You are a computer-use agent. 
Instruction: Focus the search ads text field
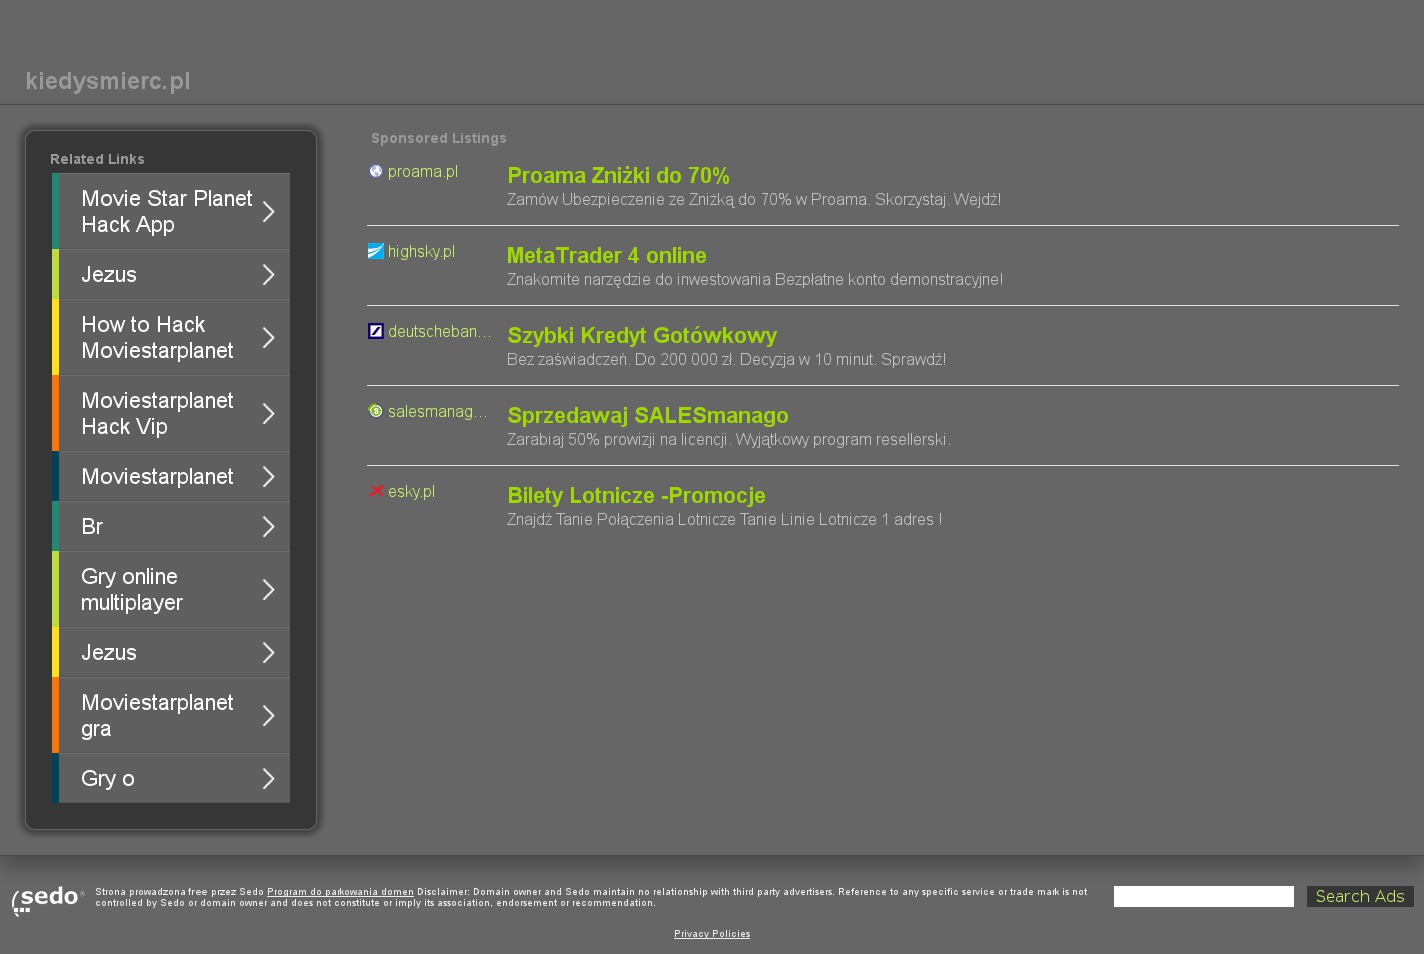pyautogui.click(x=1203, y=897)
